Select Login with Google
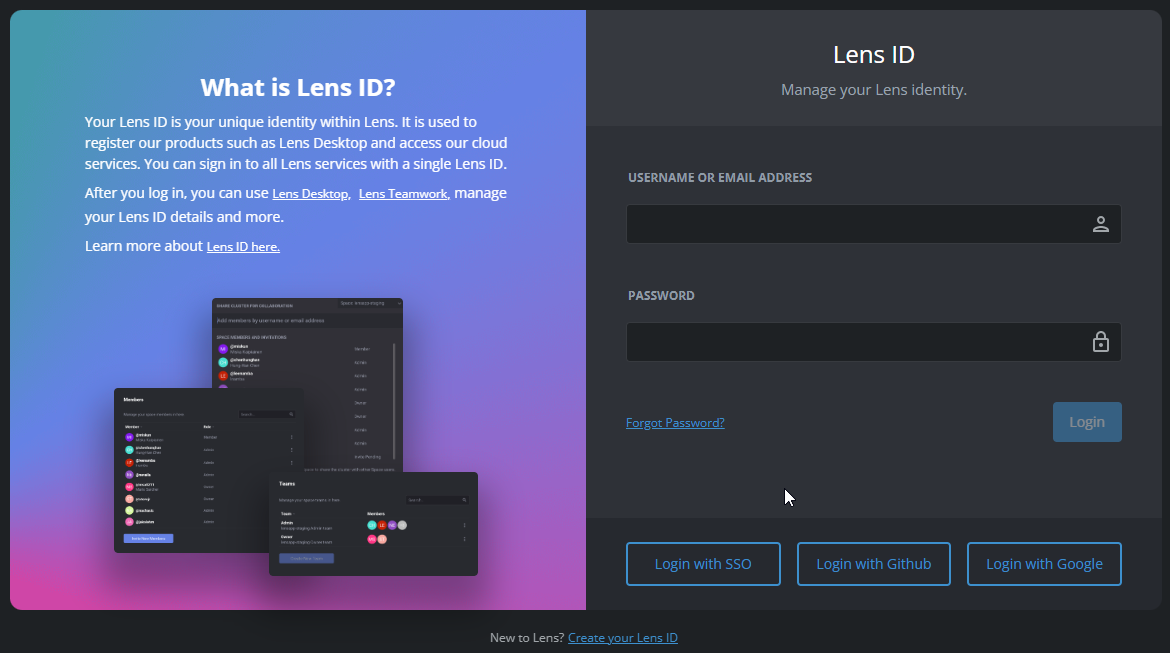 (1044, 564)
